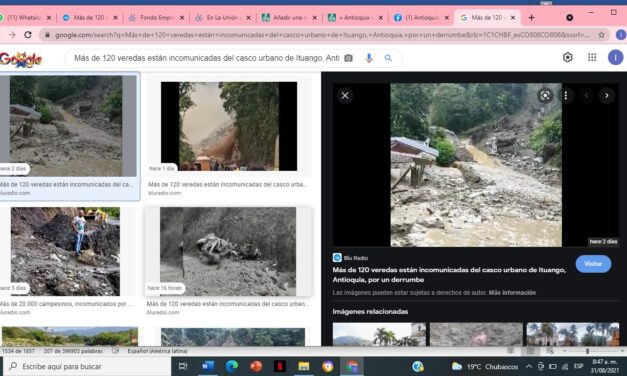
Task: Expand the hidden system tray icons chevron
Action: [529, 366]
